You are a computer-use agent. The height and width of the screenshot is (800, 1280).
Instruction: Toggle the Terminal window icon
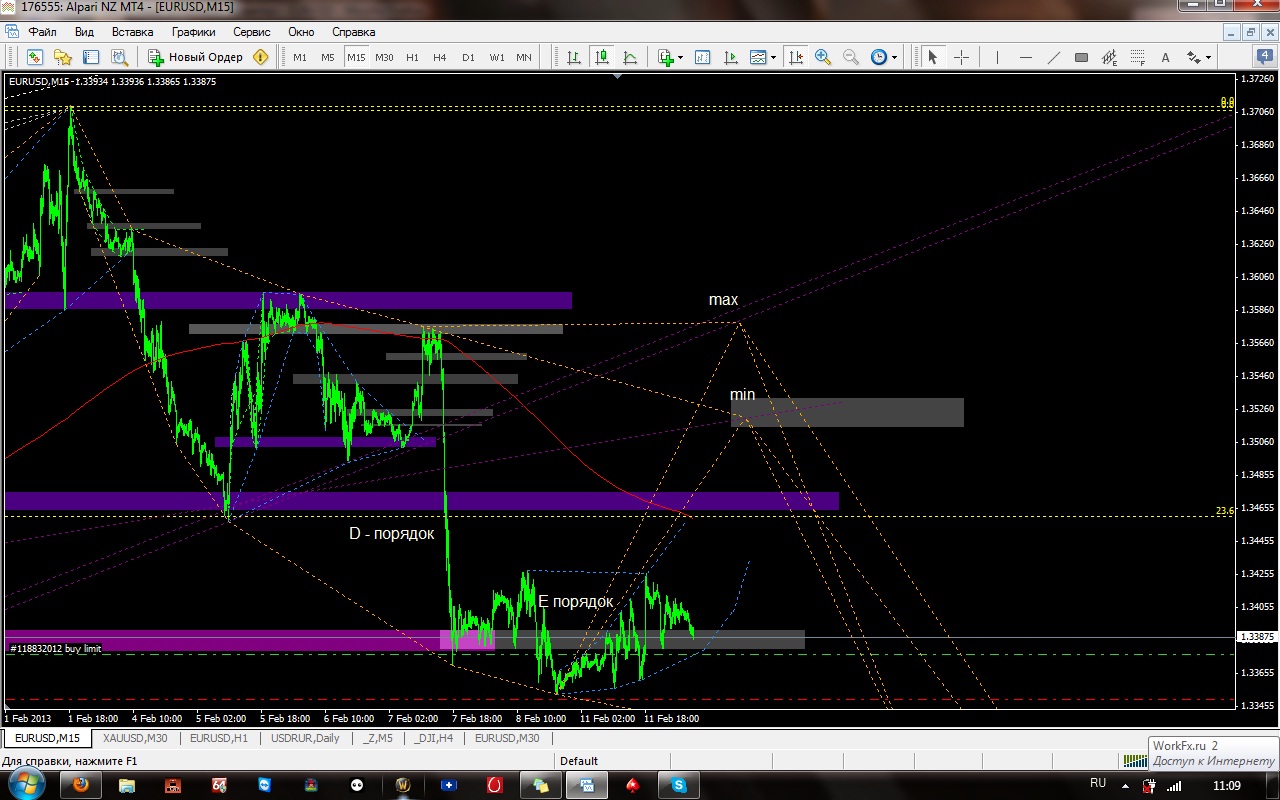coord(91,57)
